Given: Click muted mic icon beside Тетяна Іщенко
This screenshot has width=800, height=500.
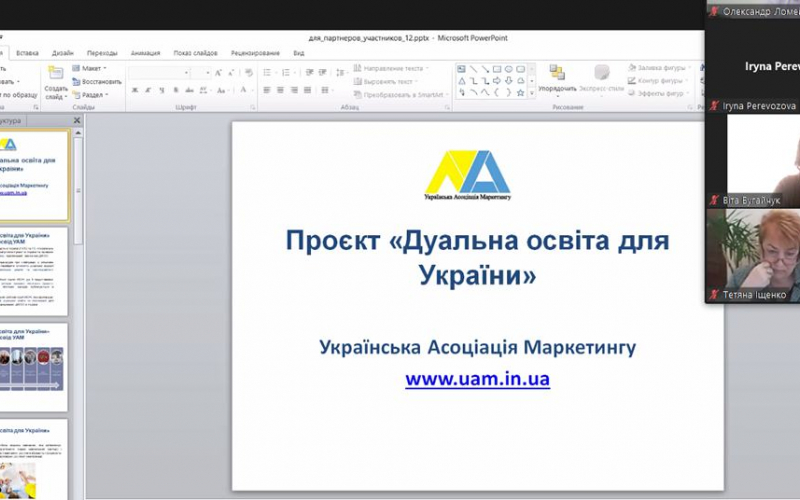Looking at the screenshot, I should (x=714, y=294).
